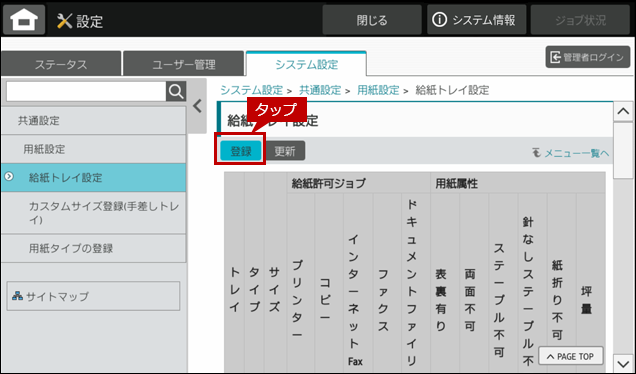Tap the 閉じる button
The height and width of the screenshot is (374, 636).
click(372, 20)
